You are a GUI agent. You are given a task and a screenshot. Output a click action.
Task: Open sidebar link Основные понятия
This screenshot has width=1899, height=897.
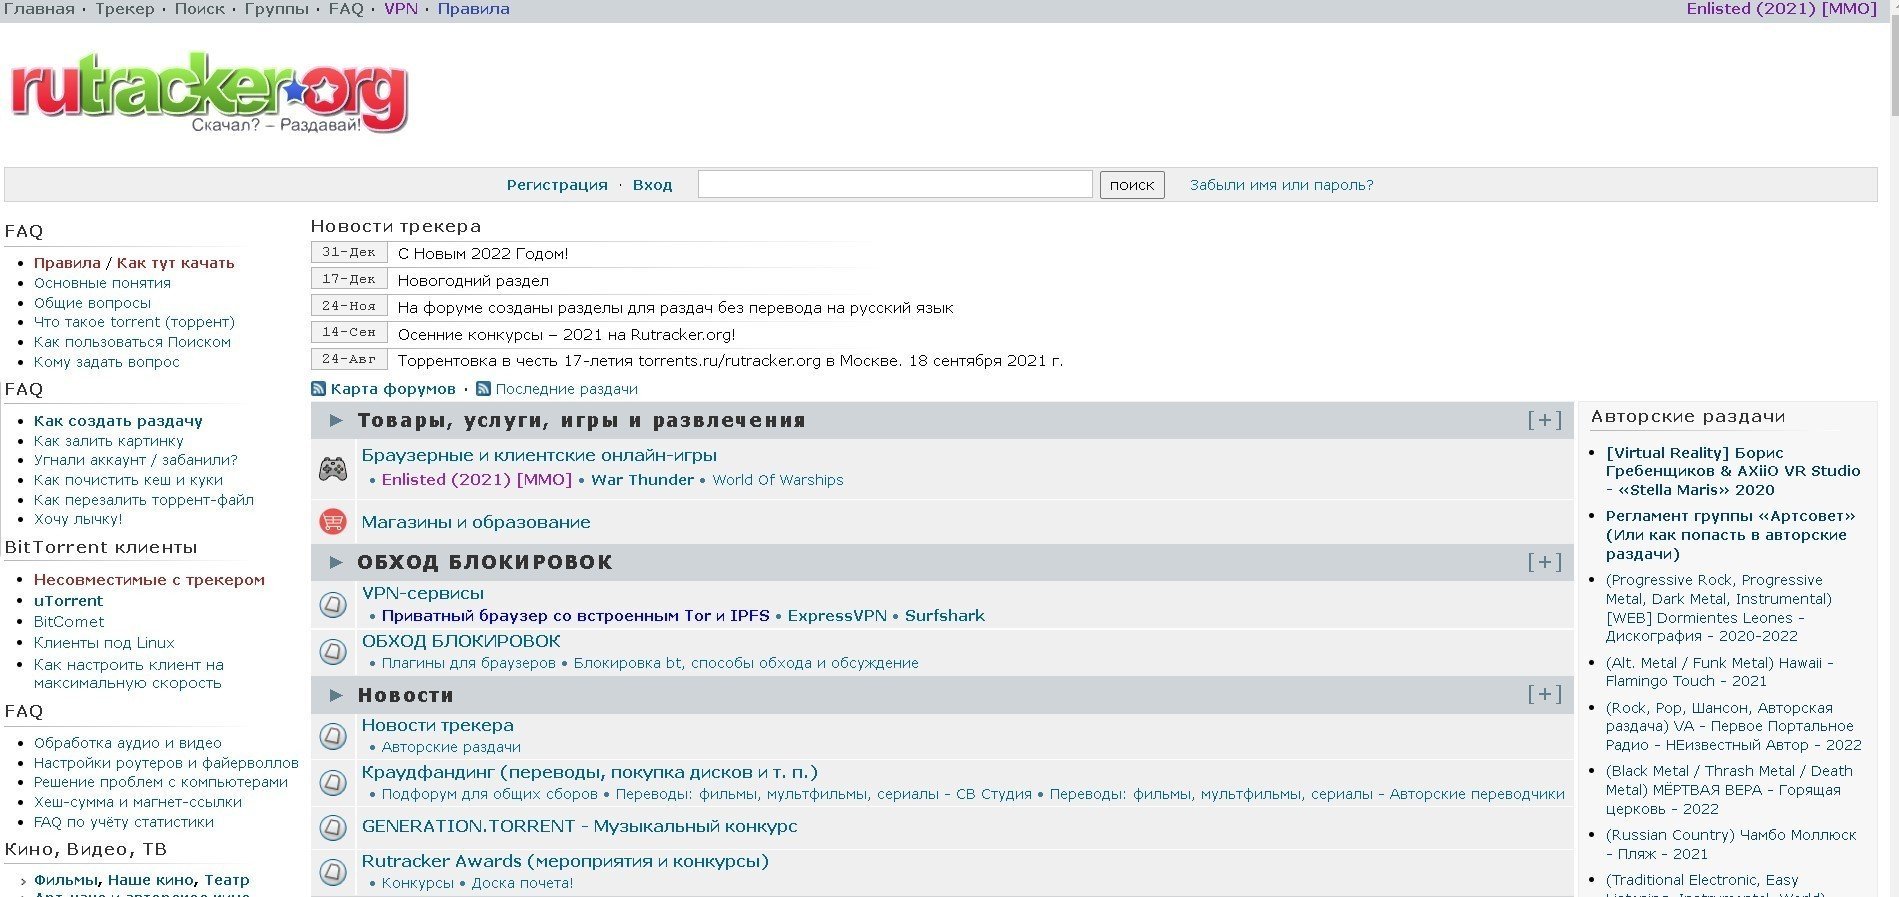point(102,283)
